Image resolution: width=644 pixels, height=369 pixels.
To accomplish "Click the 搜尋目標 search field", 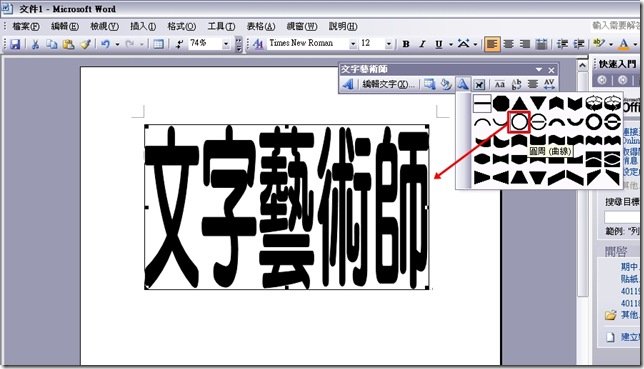I will tap(622, 217).
